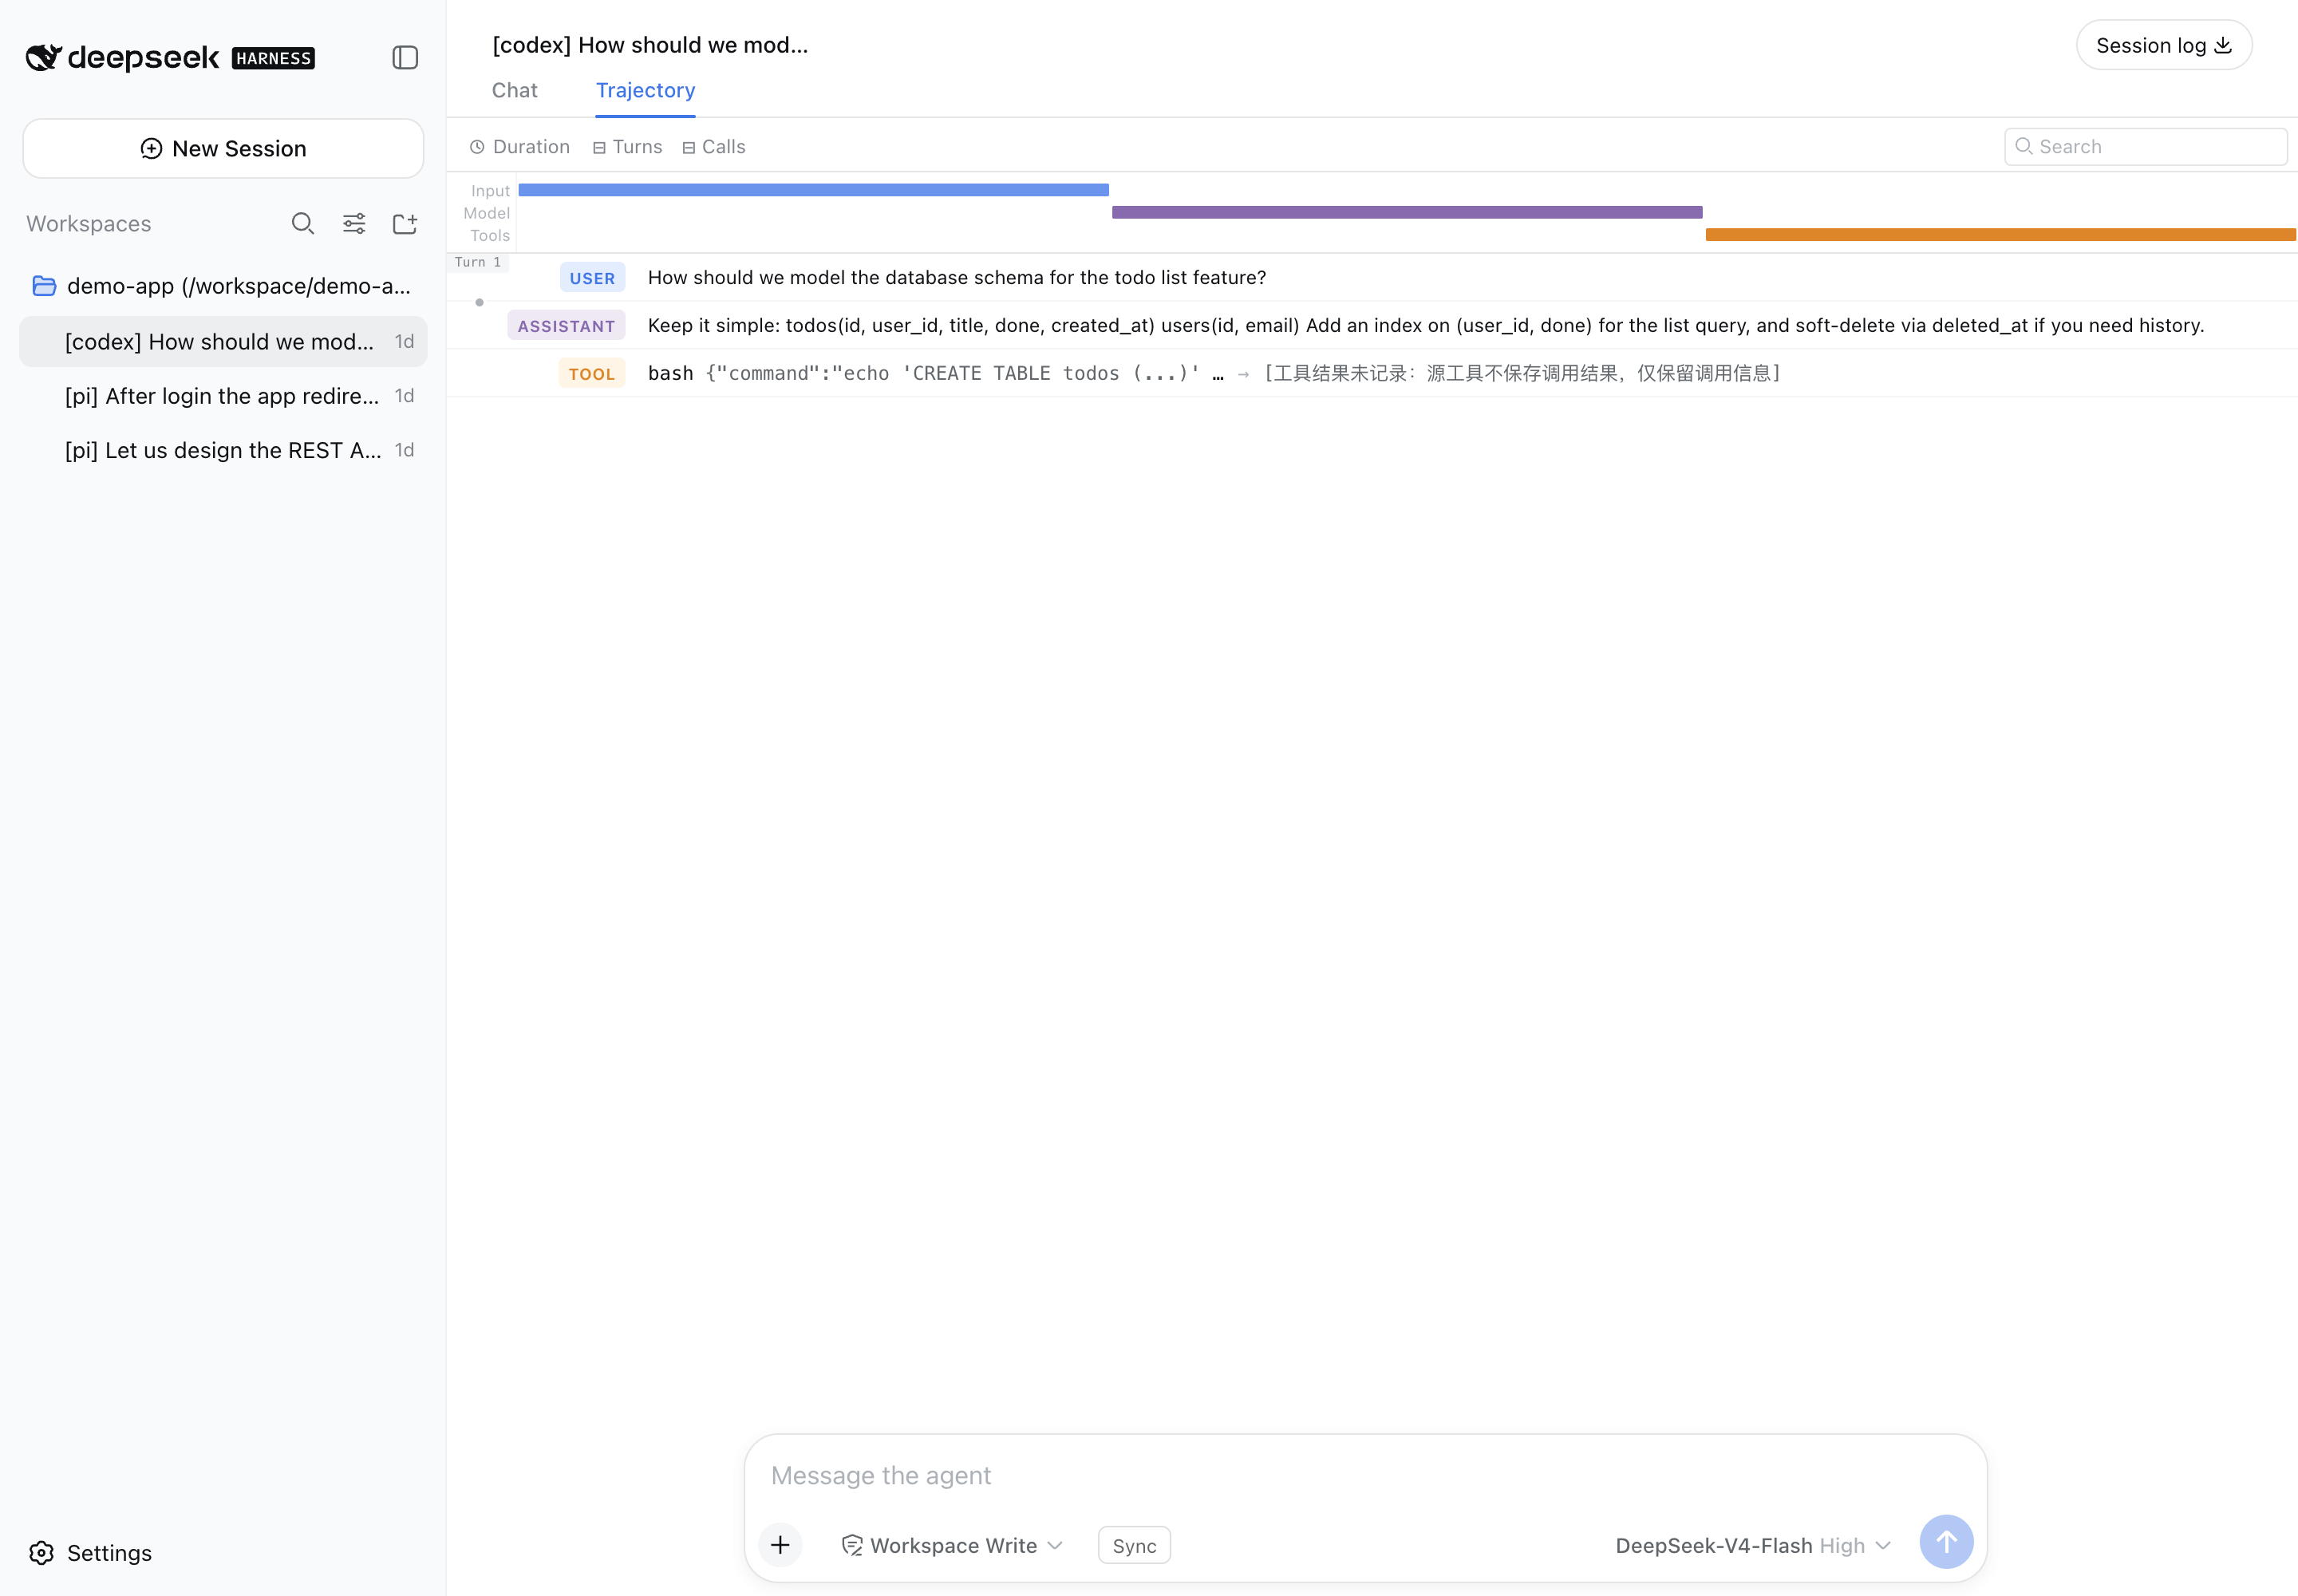Open the DeepSeek-V4-Flash model dropdown
2298x1596 pixels.
point(1753,1546)
